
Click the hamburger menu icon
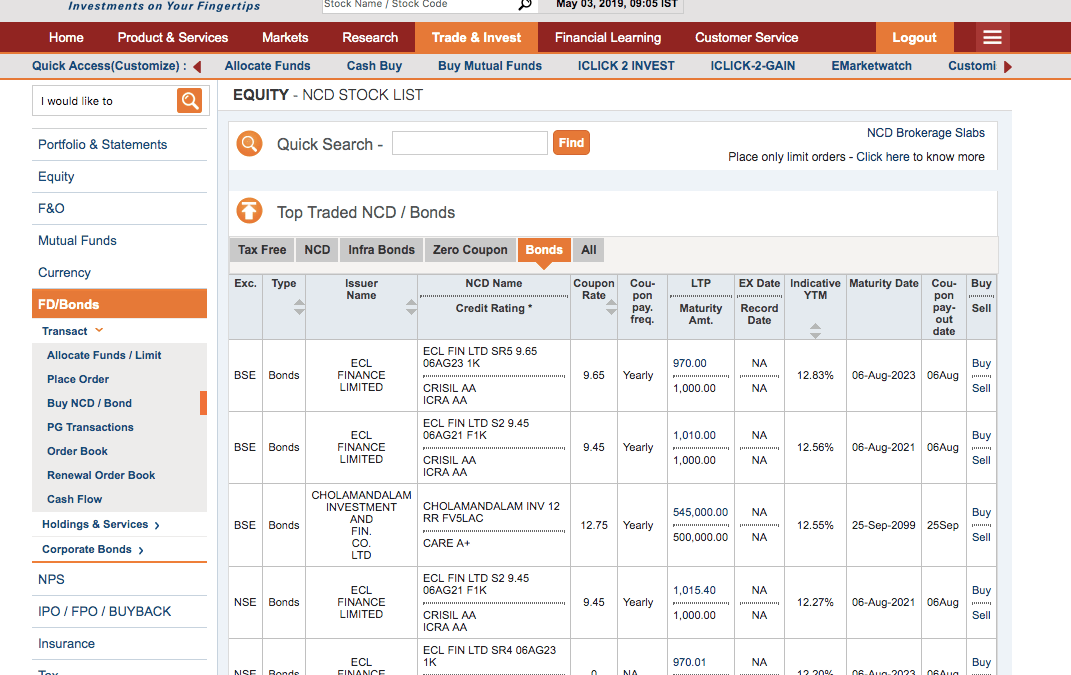pyautogui.click(x=992, y=38)
